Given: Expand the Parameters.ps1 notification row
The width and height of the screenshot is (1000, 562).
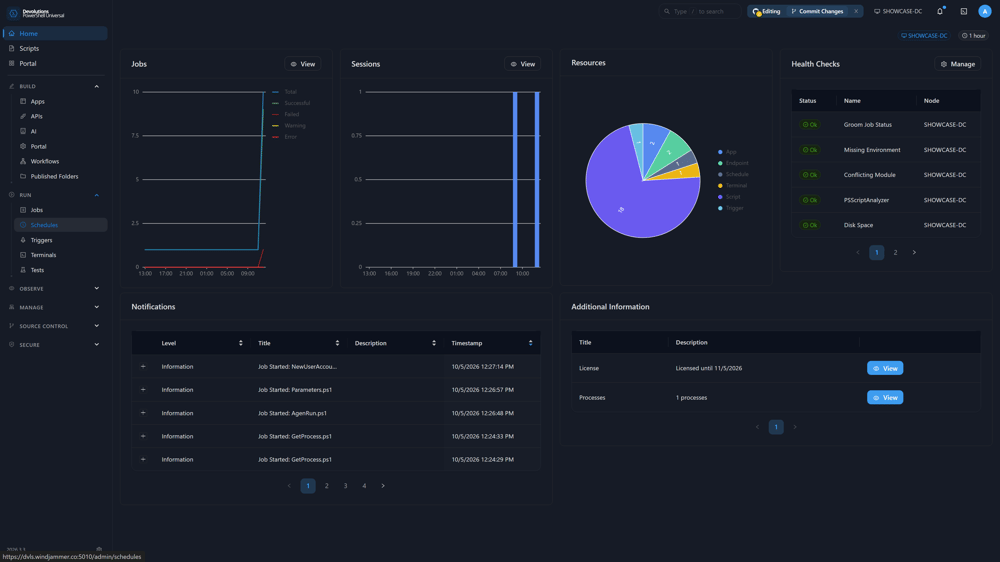Looking at the screenshot, I should click(x=143, y=390).
